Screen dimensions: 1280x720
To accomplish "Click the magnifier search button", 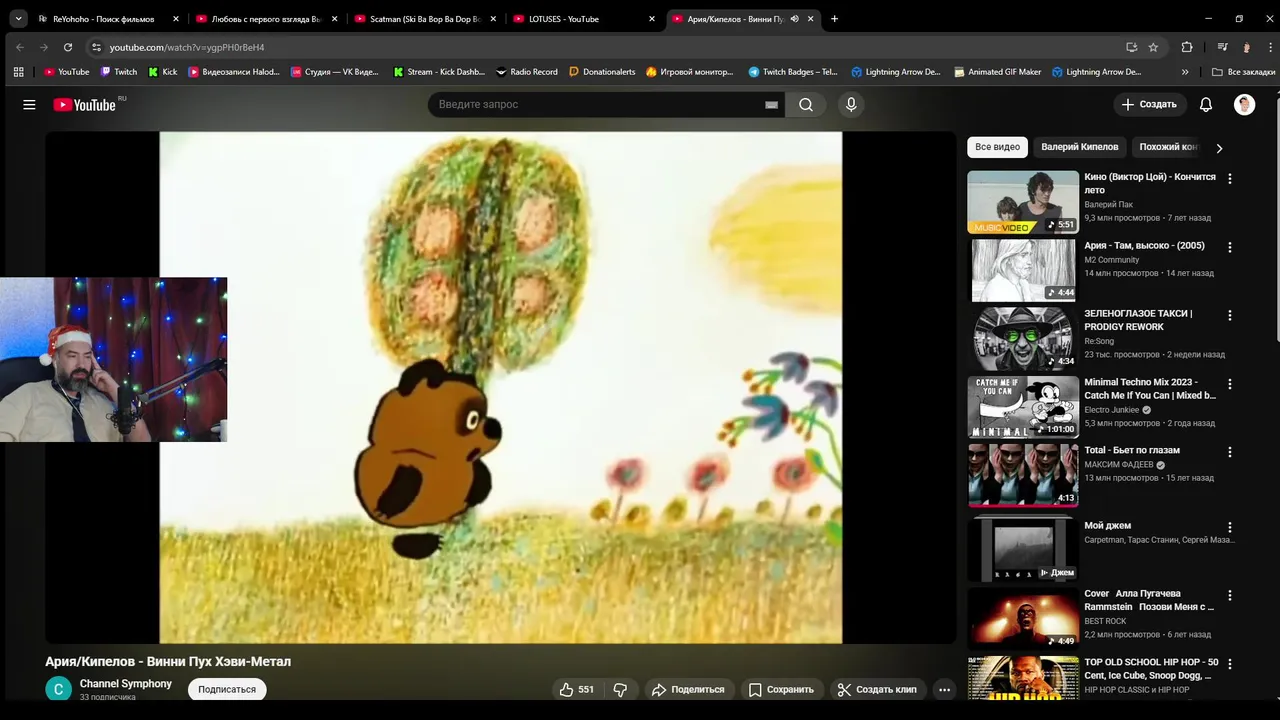I will (805, 104).
